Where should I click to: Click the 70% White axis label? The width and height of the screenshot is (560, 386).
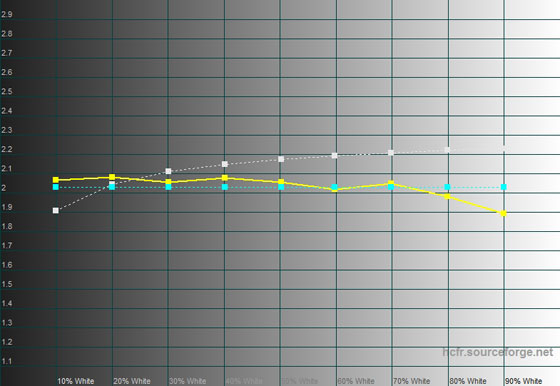click(x=411, y=381)
